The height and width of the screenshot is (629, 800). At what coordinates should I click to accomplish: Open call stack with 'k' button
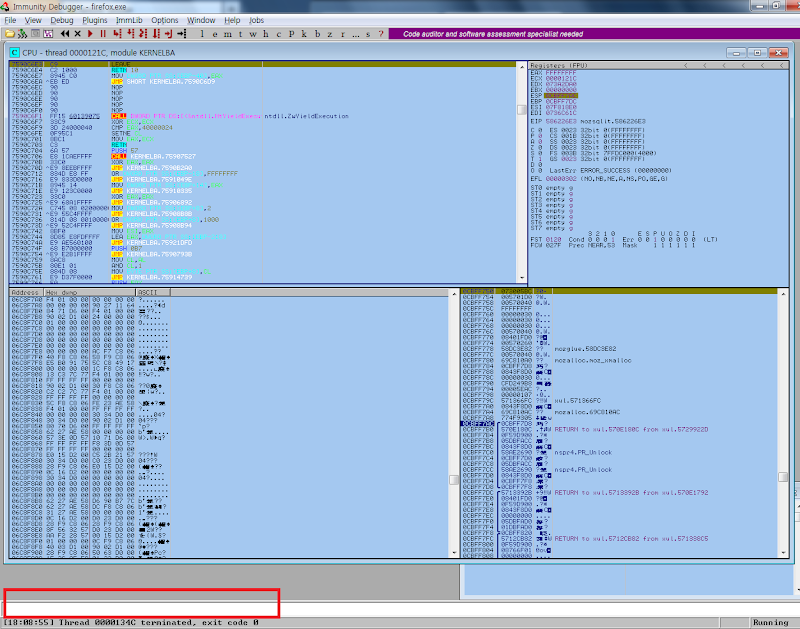pos(302,33)
